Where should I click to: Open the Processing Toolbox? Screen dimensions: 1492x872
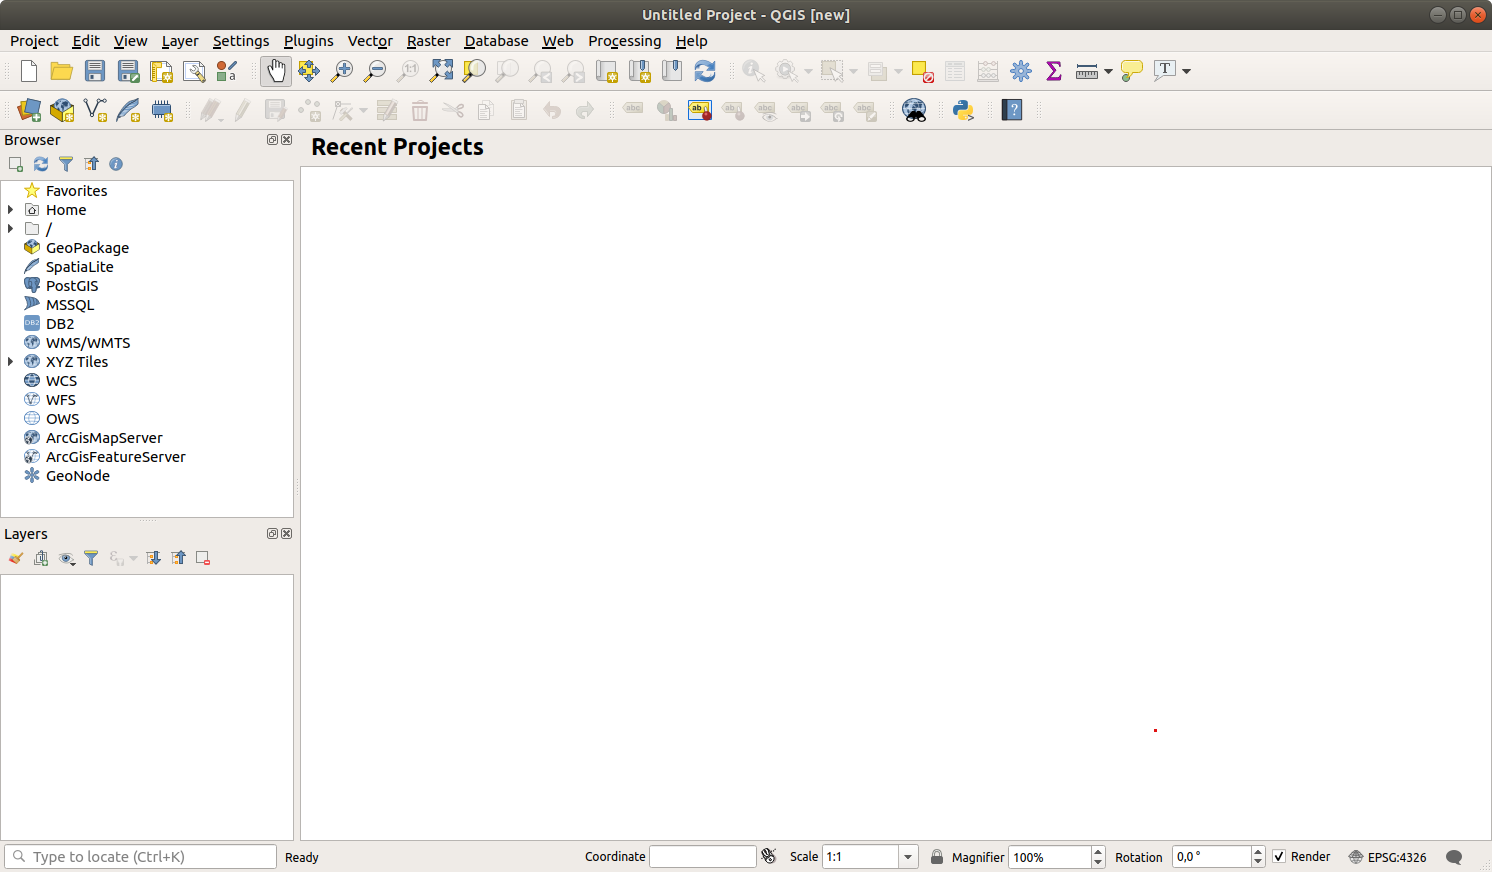[1020, 71]
